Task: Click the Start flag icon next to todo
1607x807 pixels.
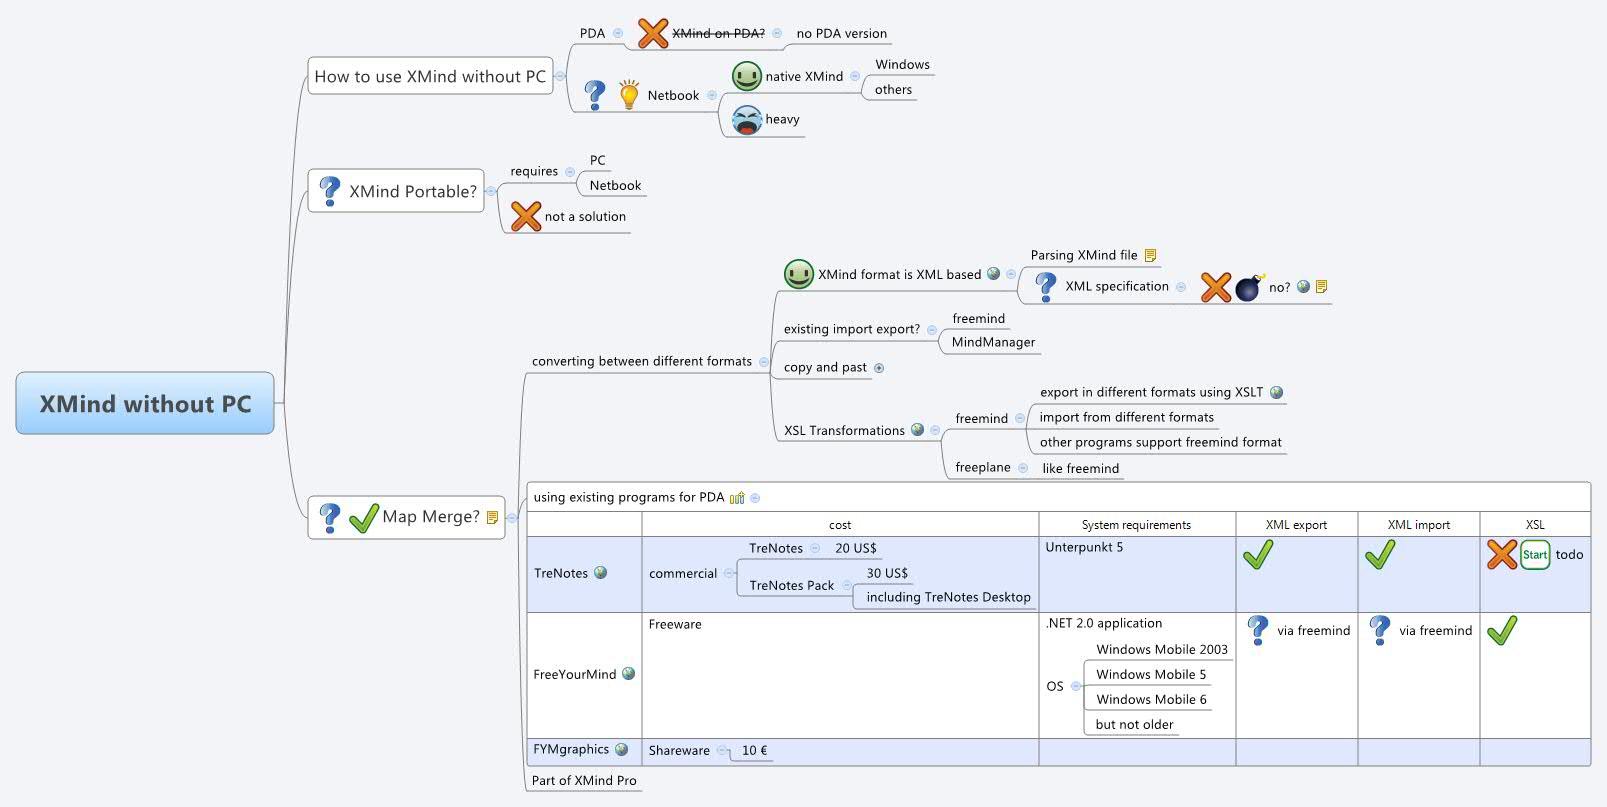Action: [1535, 555]
